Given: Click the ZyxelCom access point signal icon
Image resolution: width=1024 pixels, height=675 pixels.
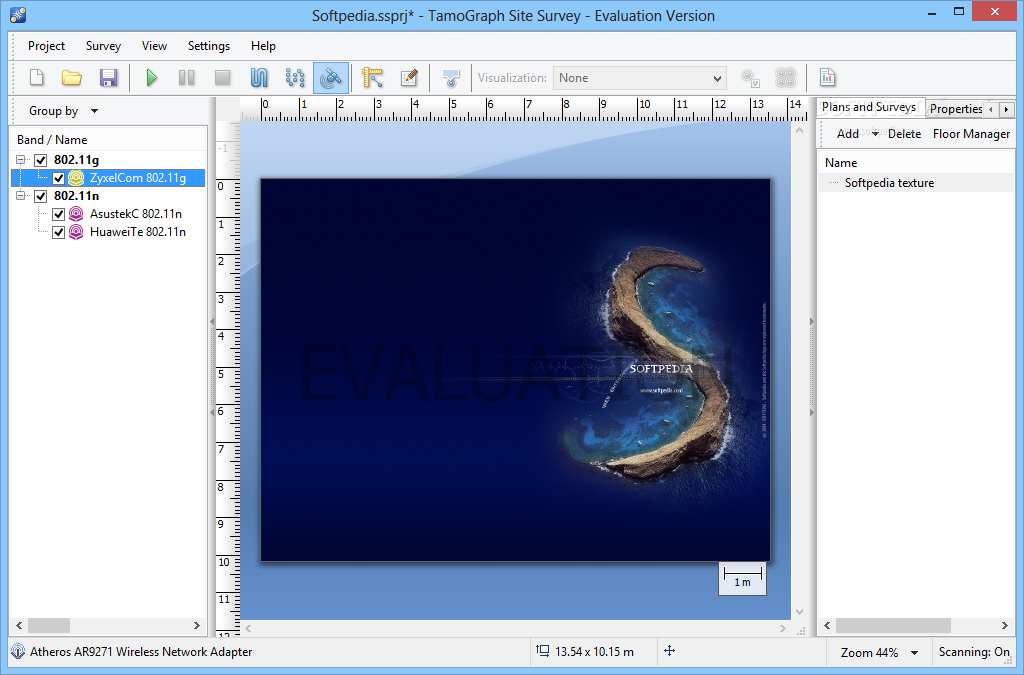Looking at the screenshot, I should [76, 178].
